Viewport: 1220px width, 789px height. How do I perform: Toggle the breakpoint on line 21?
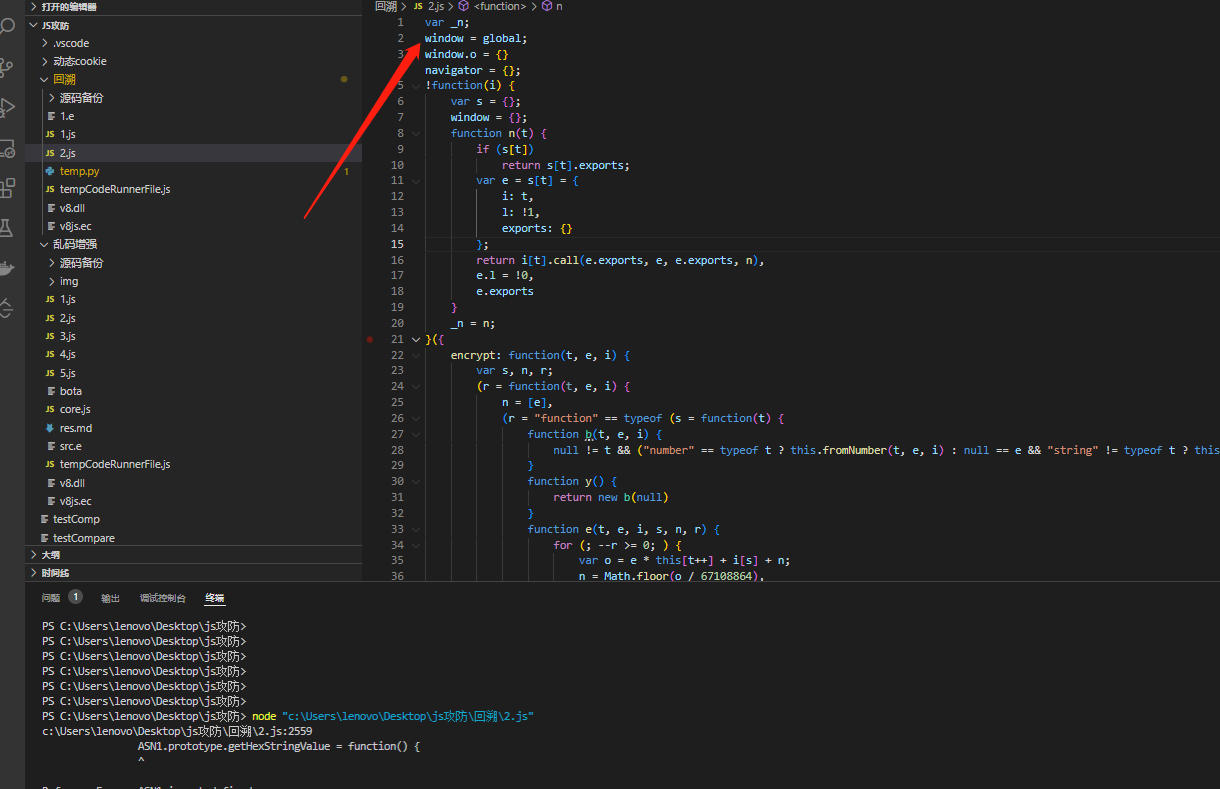pyautogui.click(x=370, y=340)
